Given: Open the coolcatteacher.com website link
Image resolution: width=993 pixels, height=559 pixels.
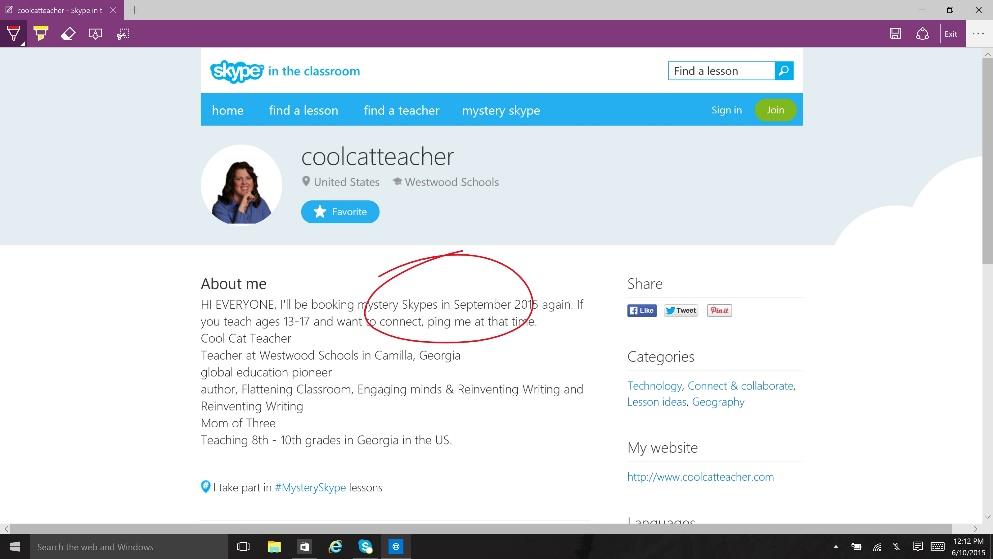Looking at the screenshot, I should point(700,477).
